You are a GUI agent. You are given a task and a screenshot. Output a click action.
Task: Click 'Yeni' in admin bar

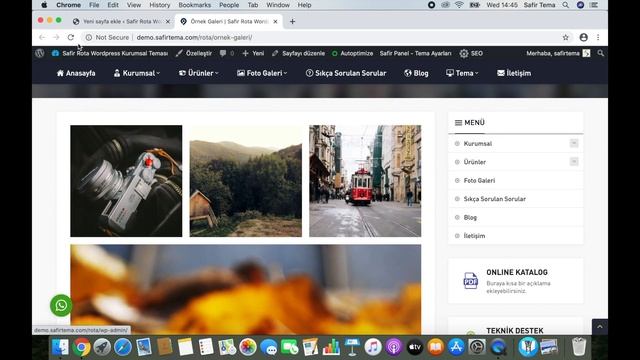pyautogui.click(x=253, y=53)
